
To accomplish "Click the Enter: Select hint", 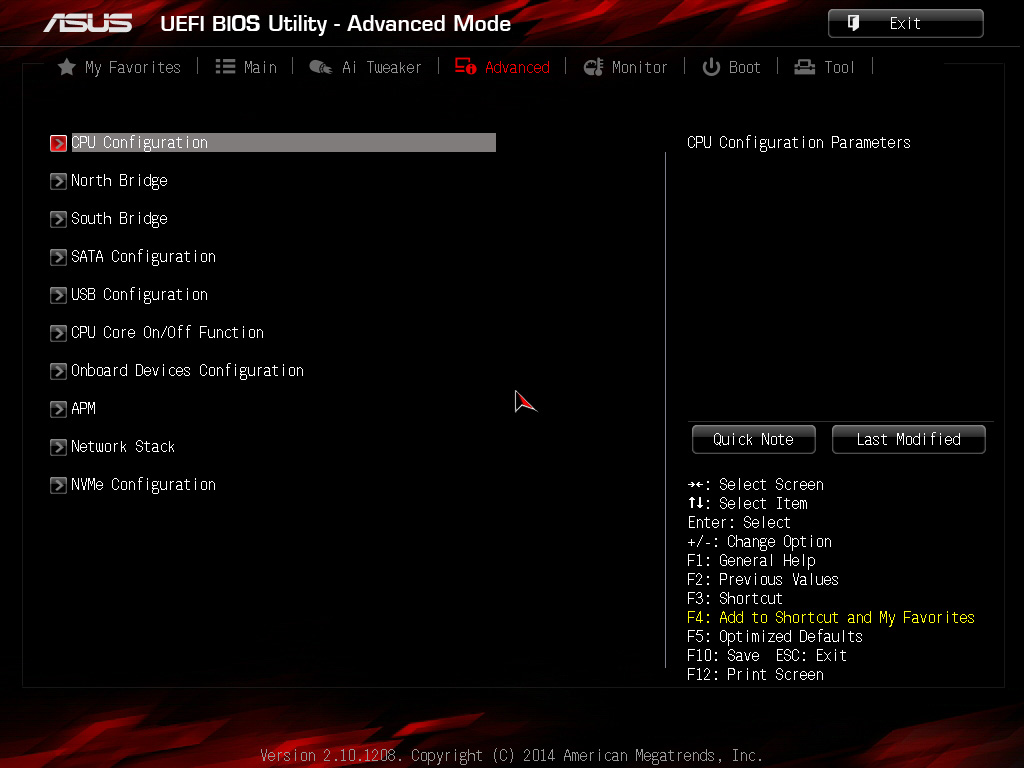I will point(739,523).
